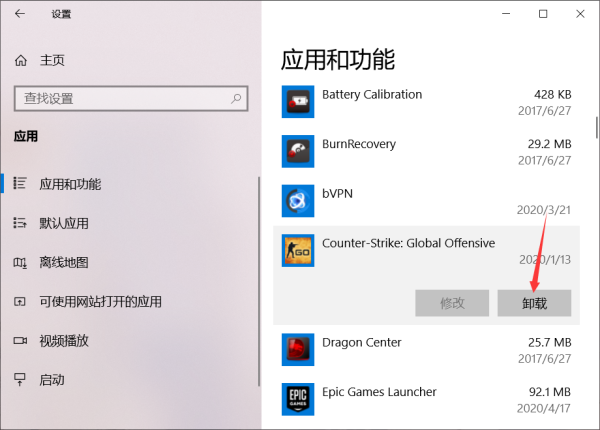This screenshot has width=600, height=430.
Task: Click the 卸载 uninstall button
Action: click(534, 303)
